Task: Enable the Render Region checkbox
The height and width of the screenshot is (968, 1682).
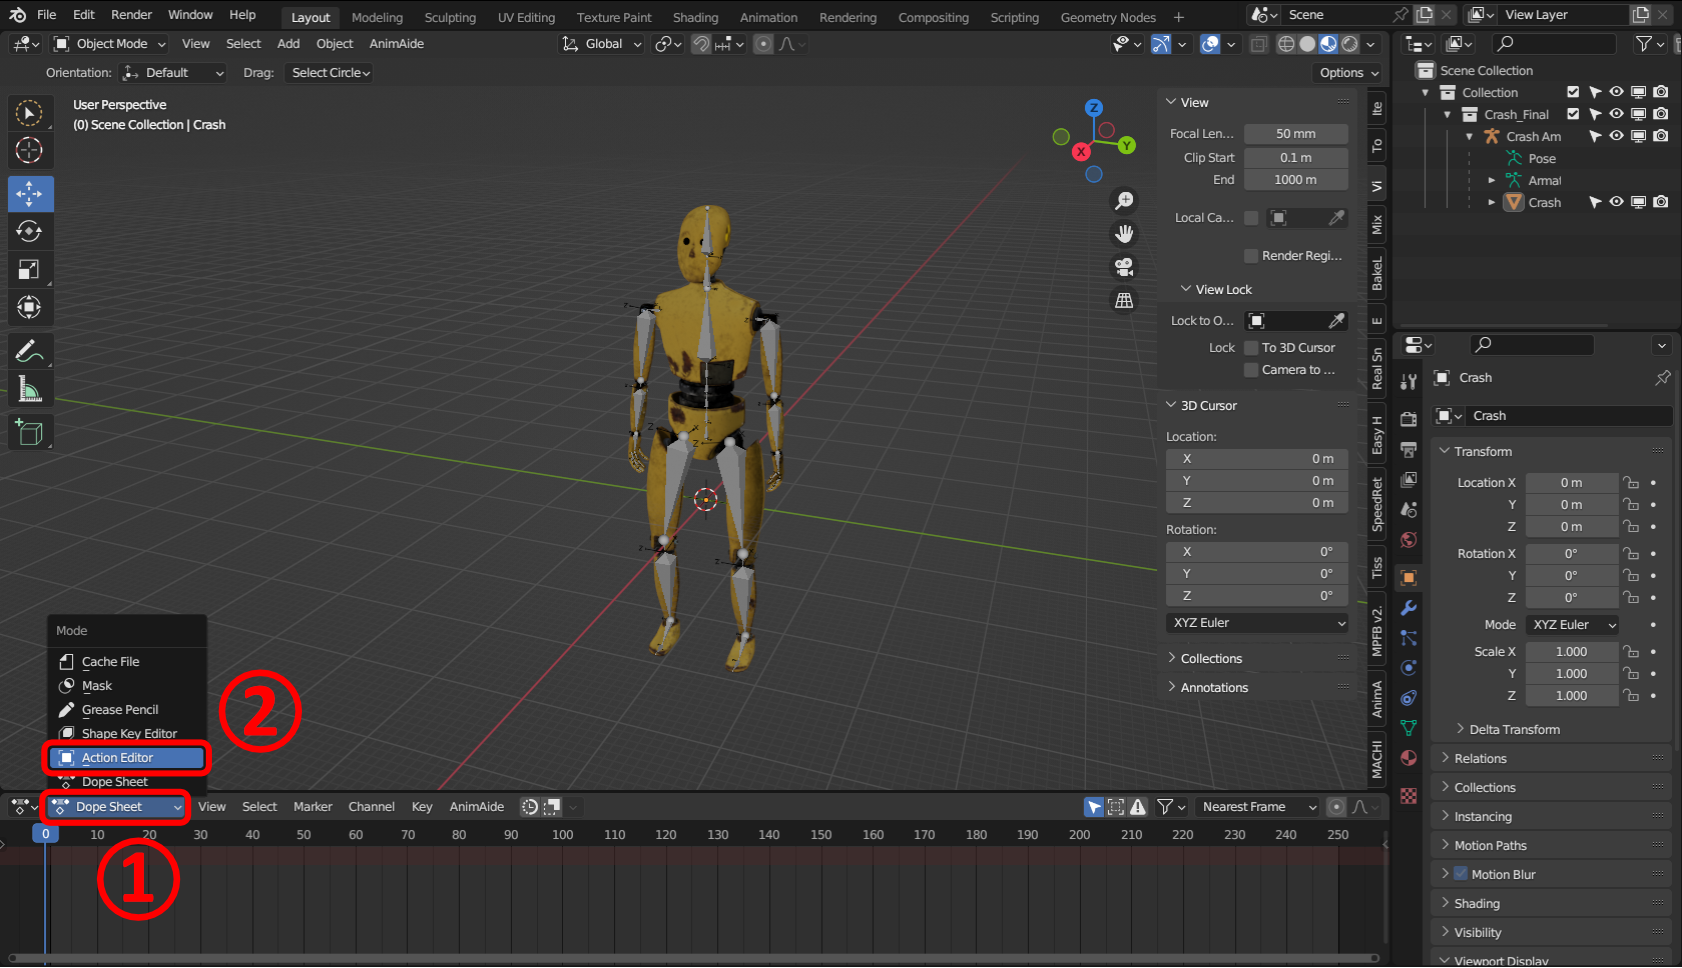Action: 1251,256
